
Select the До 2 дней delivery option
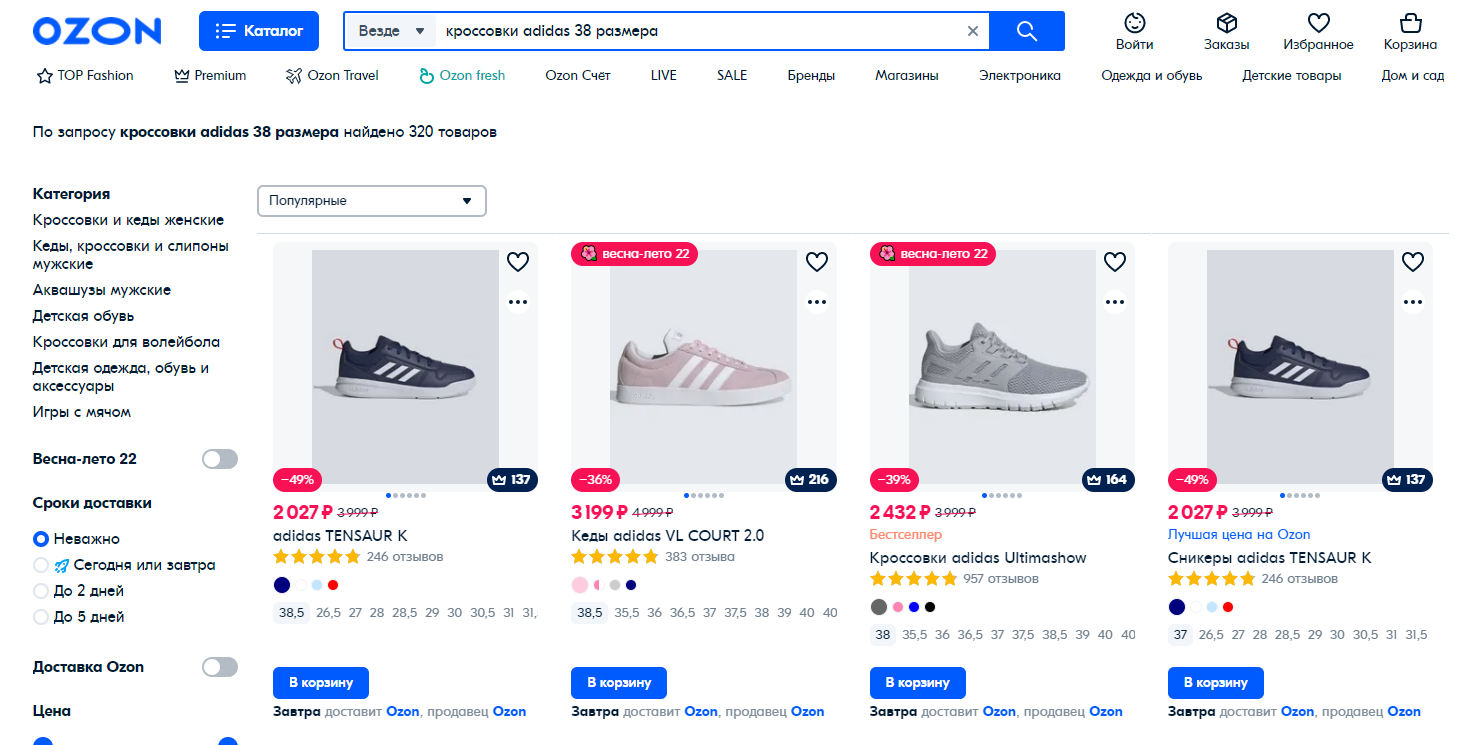pyautogui.click(x=41, y=591)
